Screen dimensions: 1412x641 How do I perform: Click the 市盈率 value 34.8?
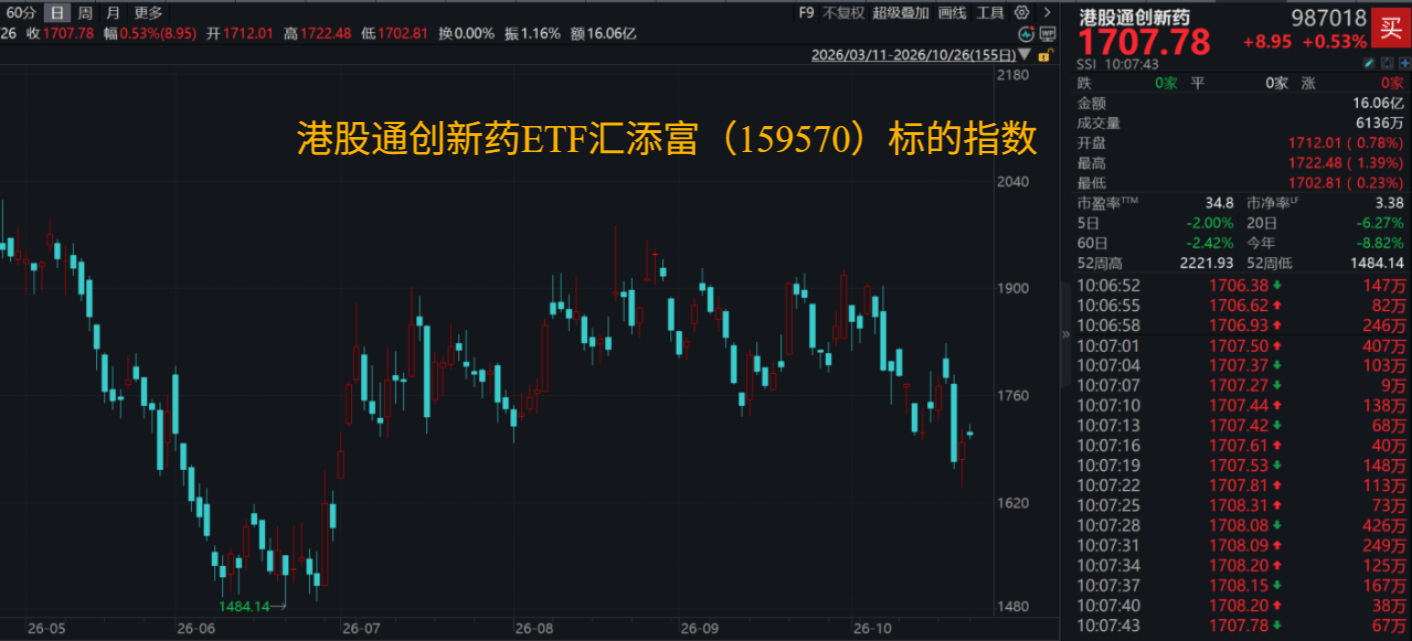[1220, 203]
